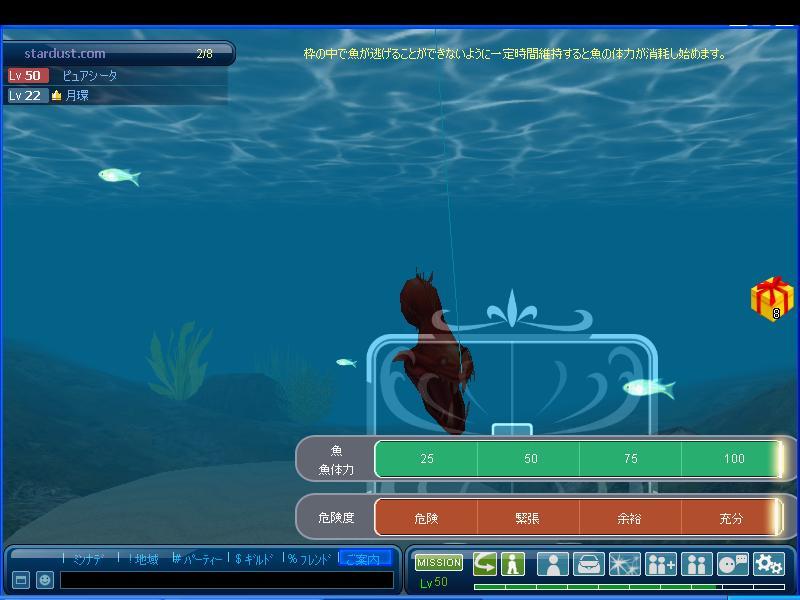800x600 pixels.
Task: Switch to the パーティー chat tab
Action: [198, 559]
